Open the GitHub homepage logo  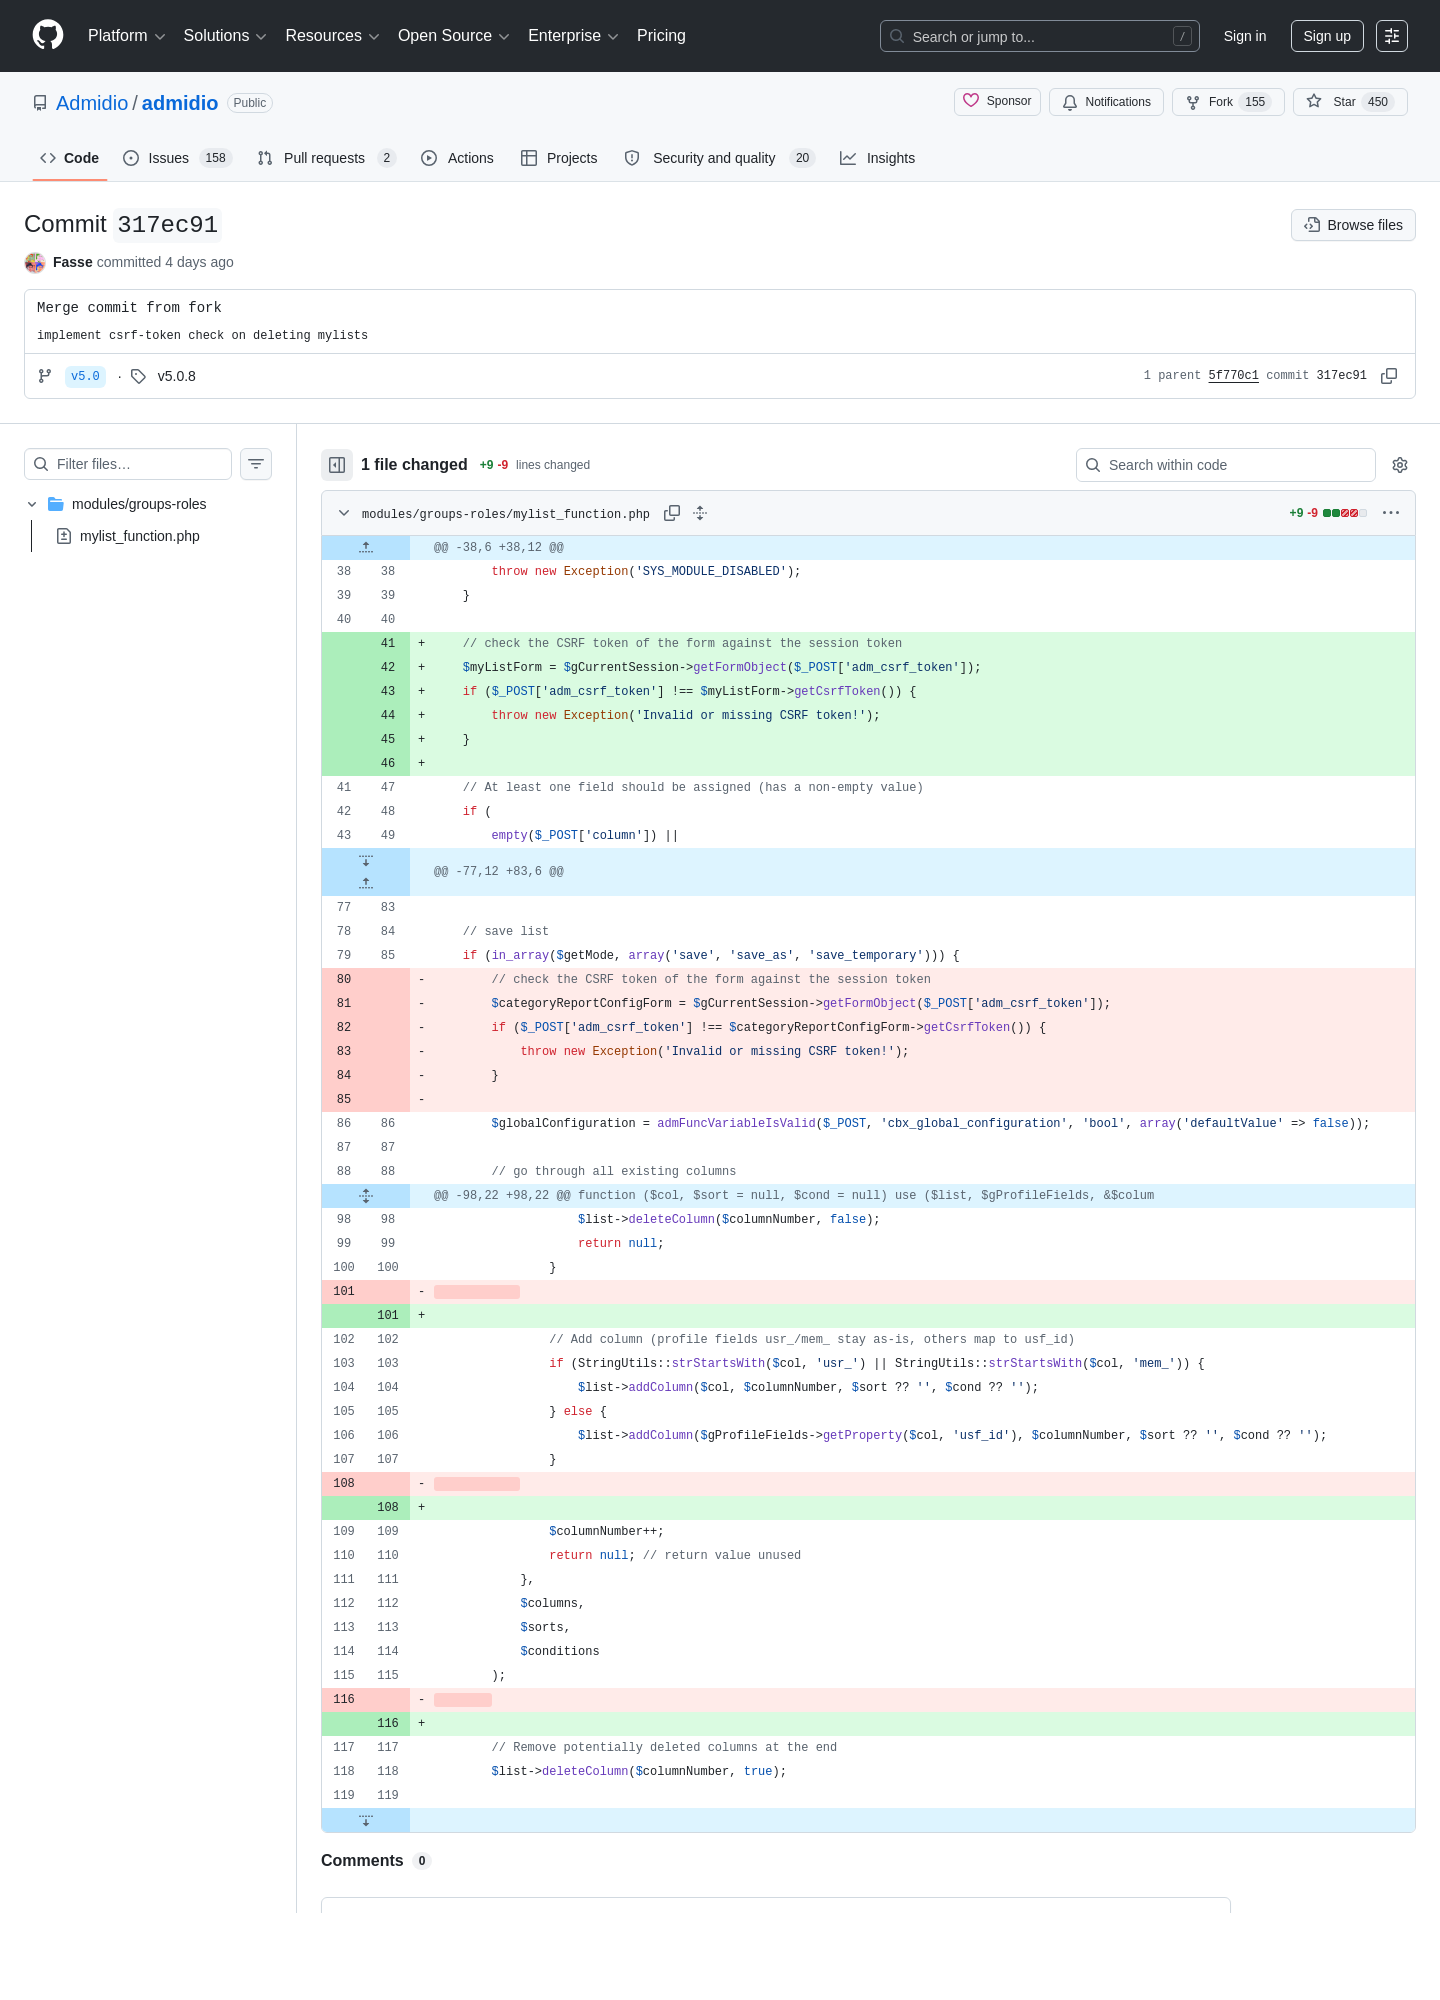48,35
